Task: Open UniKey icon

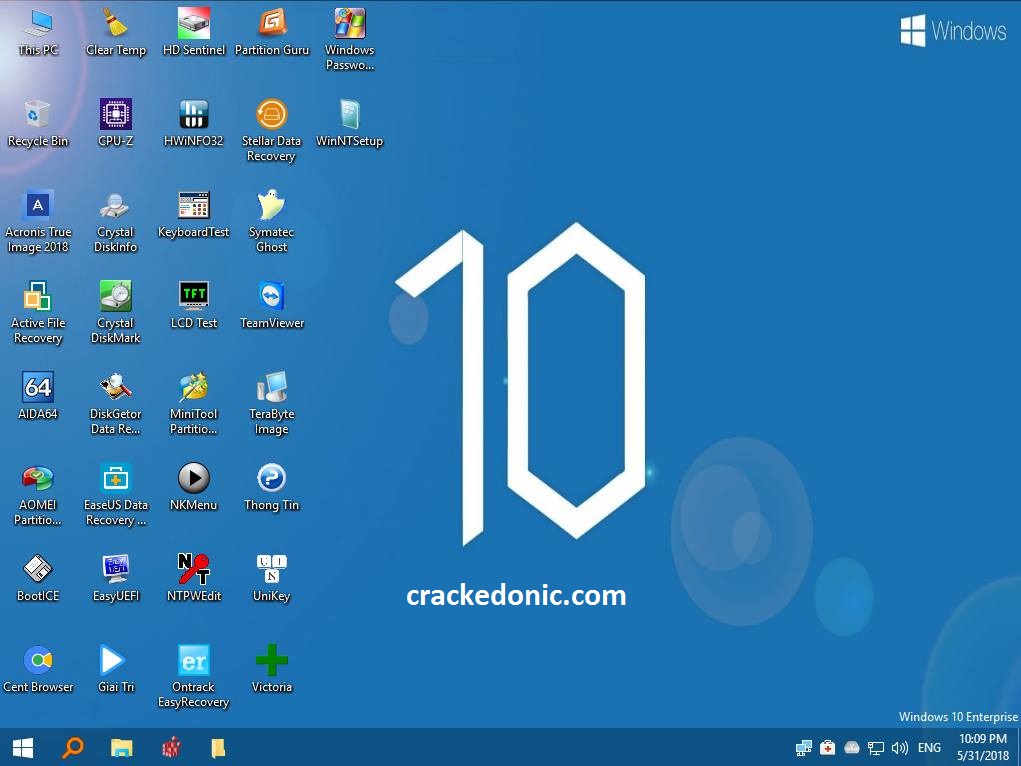Action: pos(272,578)
